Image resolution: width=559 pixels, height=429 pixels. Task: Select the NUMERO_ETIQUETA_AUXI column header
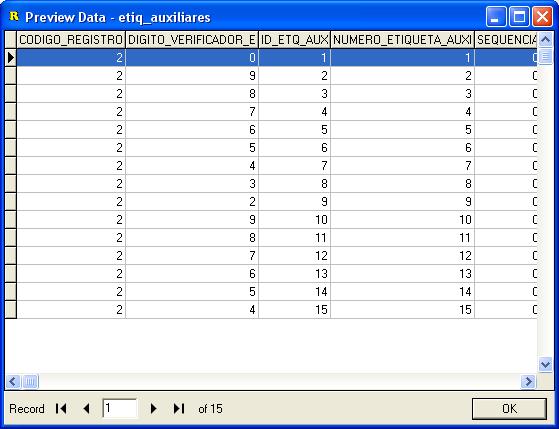tap(402, 40)
